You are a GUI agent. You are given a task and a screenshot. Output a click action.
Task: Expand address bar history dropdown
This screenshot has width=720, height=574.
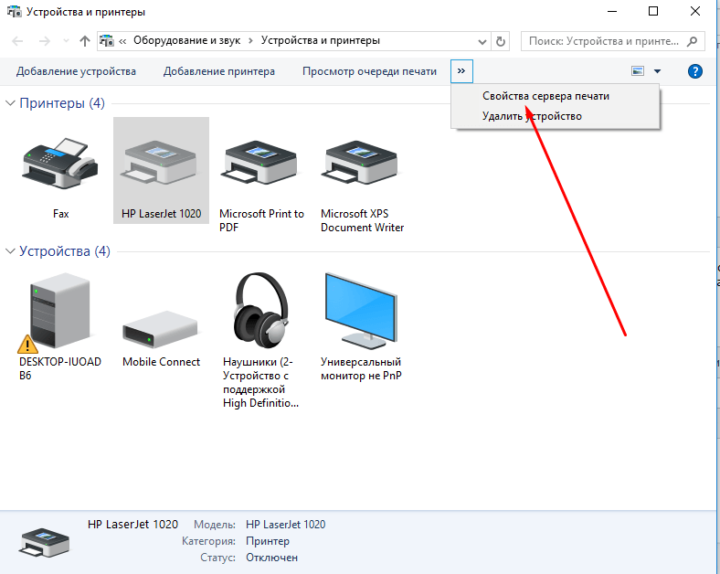pos(481,41)
